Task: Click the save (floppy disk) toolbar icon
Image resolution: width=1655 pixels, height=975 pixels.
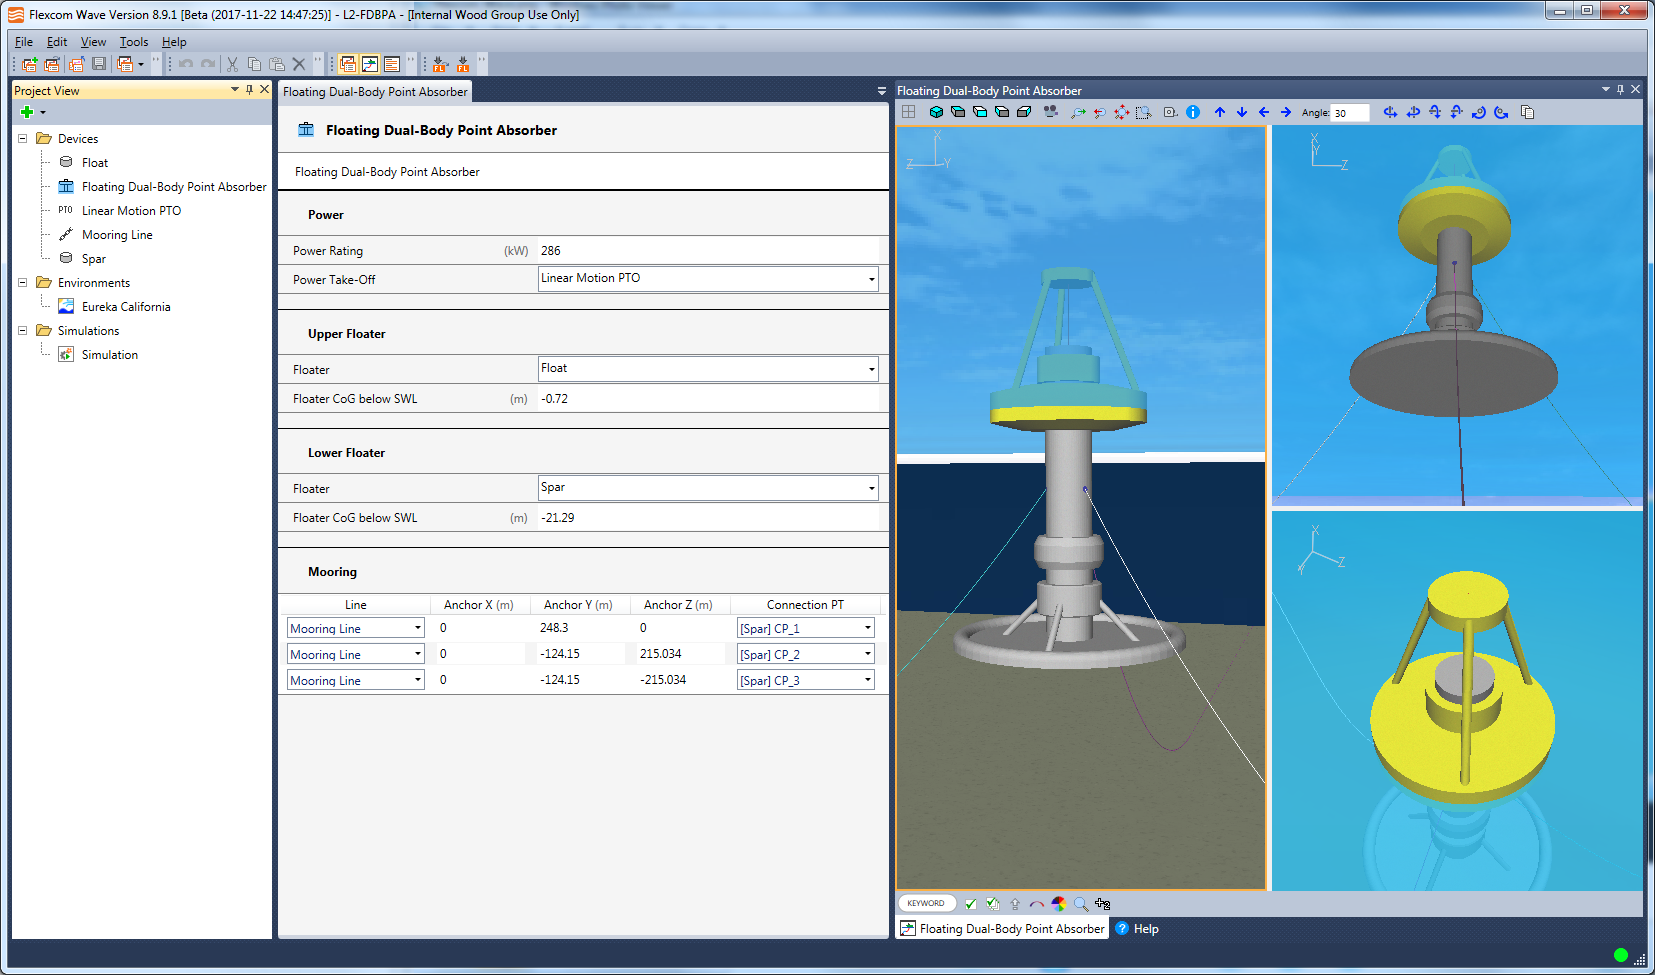Action: pyautogui.click(x=99, y=64)
